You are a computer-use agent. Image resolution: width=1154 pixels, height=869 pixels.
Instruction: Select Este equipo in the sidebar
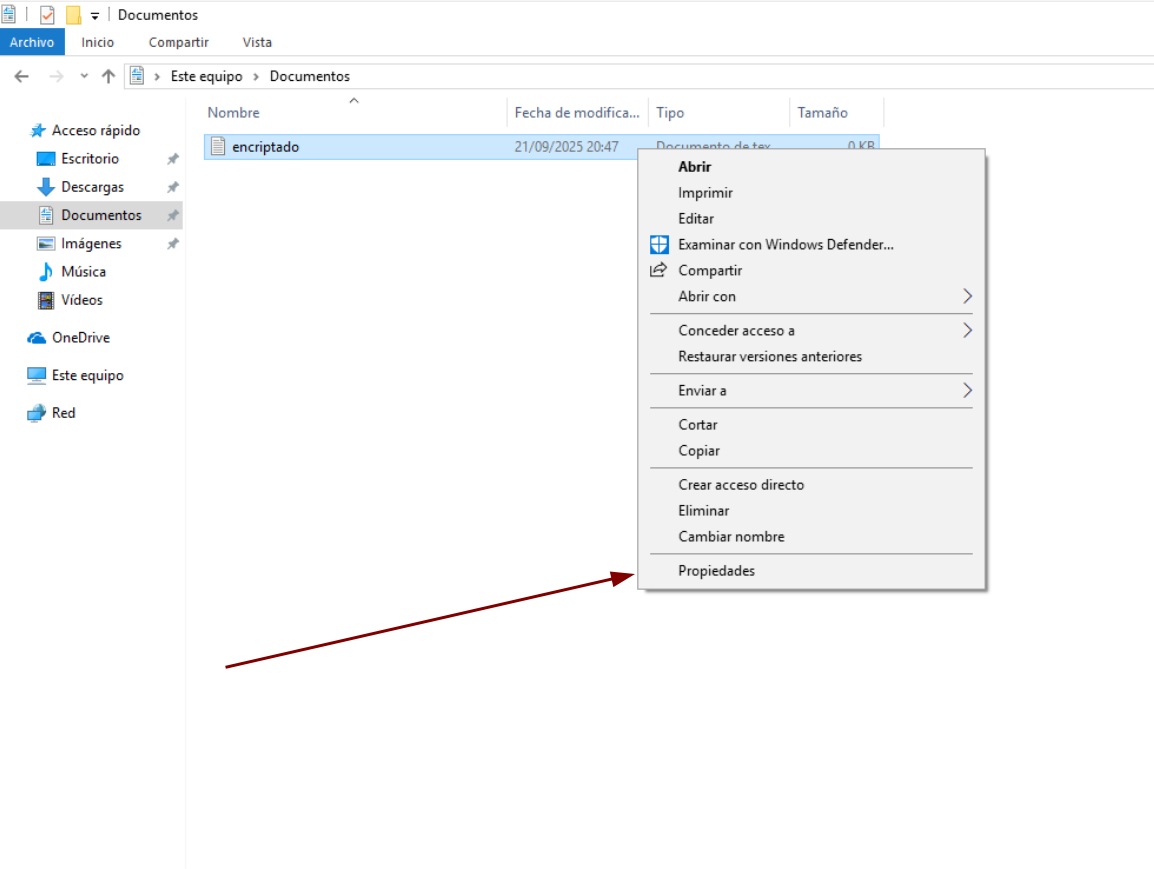tap(88, 375)
